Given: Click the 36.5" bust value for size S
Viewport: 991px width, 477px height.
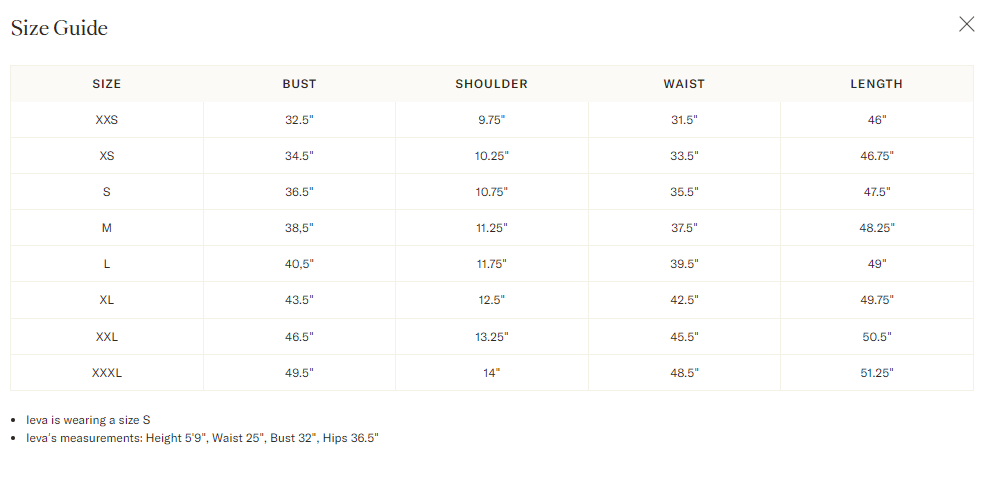Looking at the screenshot, I should [x=300, y=192].
